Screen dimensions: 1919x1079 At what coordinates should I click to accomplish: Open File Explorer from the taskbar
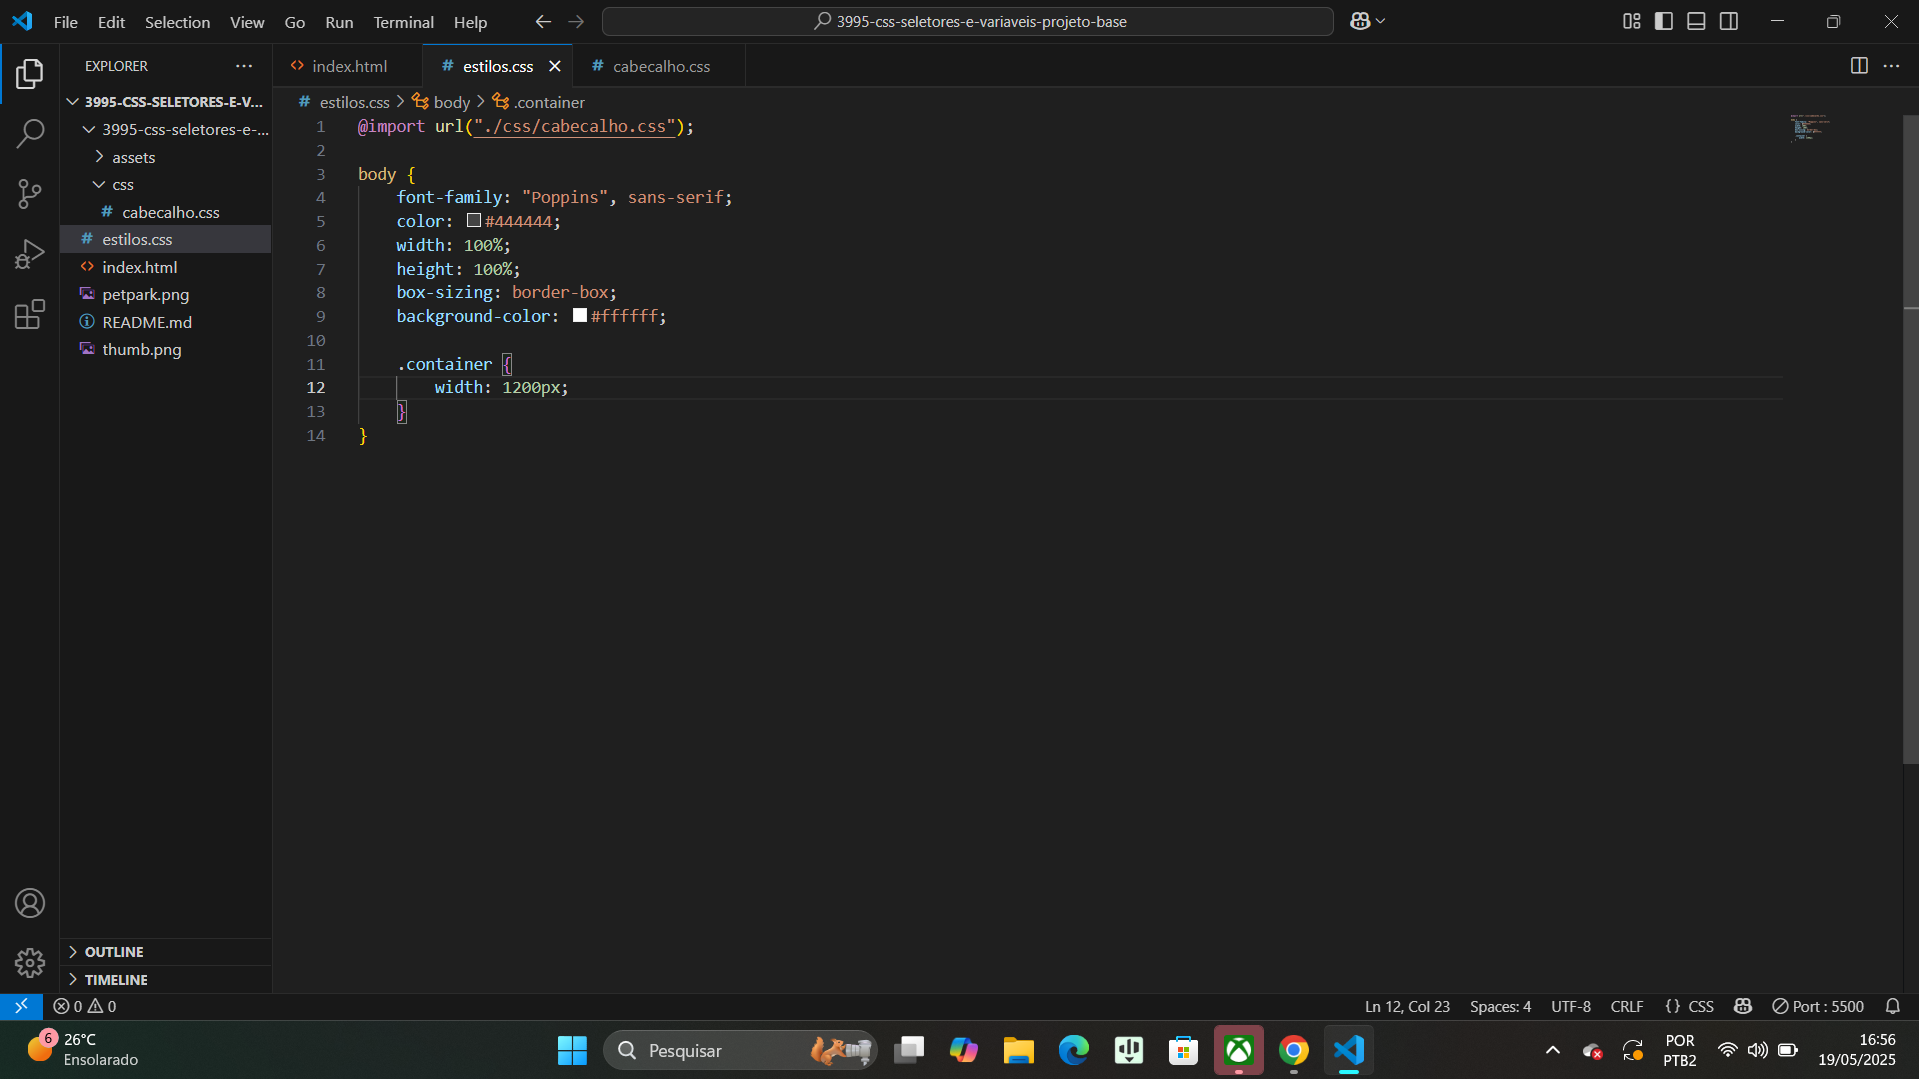pos(1019,1051)
